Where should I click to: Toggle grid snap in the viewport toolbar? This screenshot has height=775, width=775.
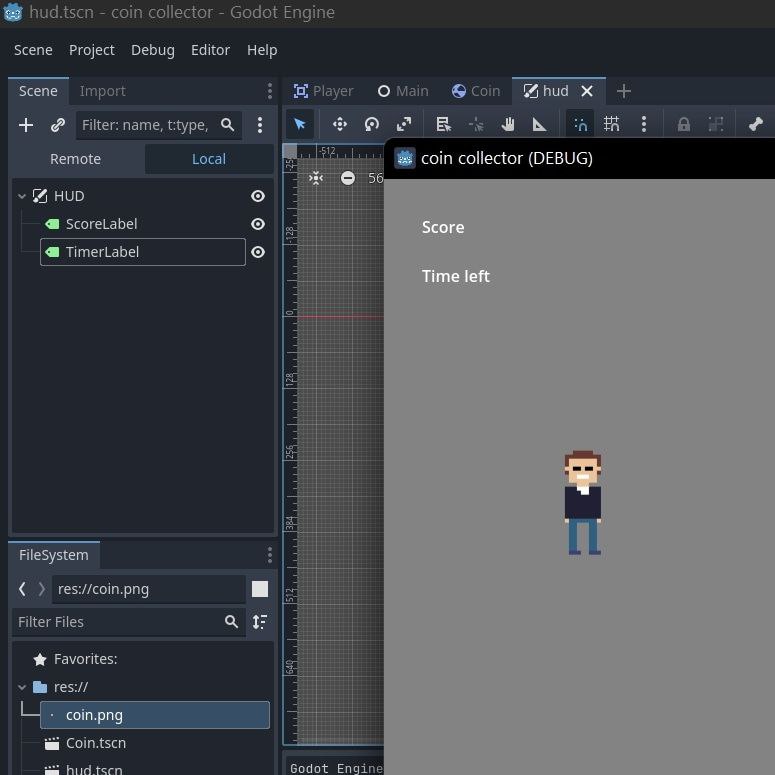(611, 124)
